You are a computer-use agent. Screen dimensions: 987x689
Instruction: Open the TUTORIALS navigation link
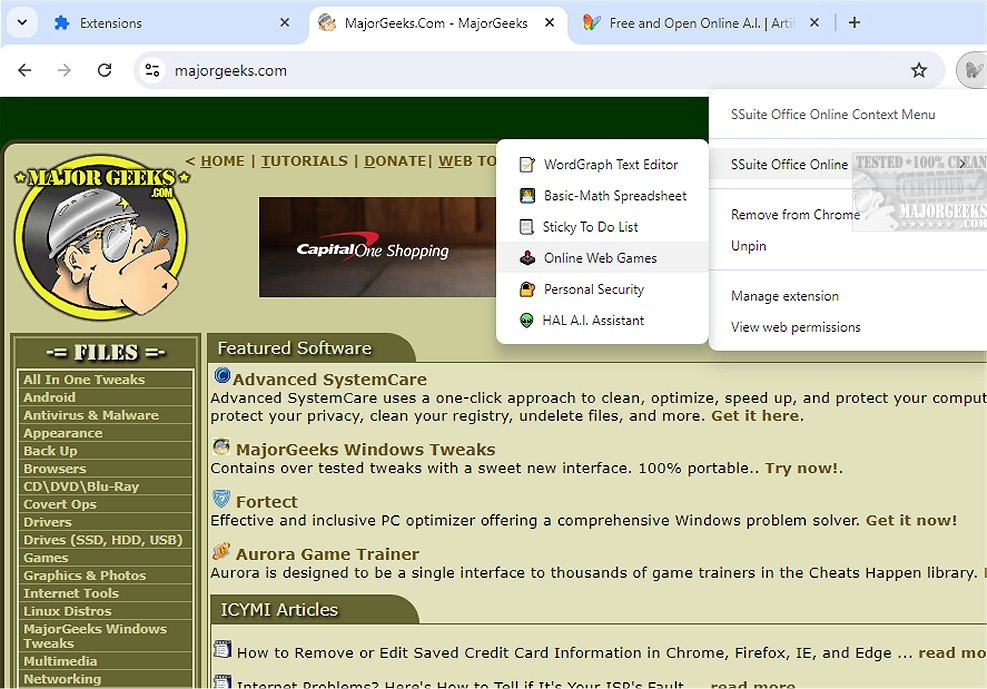(x=304, y=161)
